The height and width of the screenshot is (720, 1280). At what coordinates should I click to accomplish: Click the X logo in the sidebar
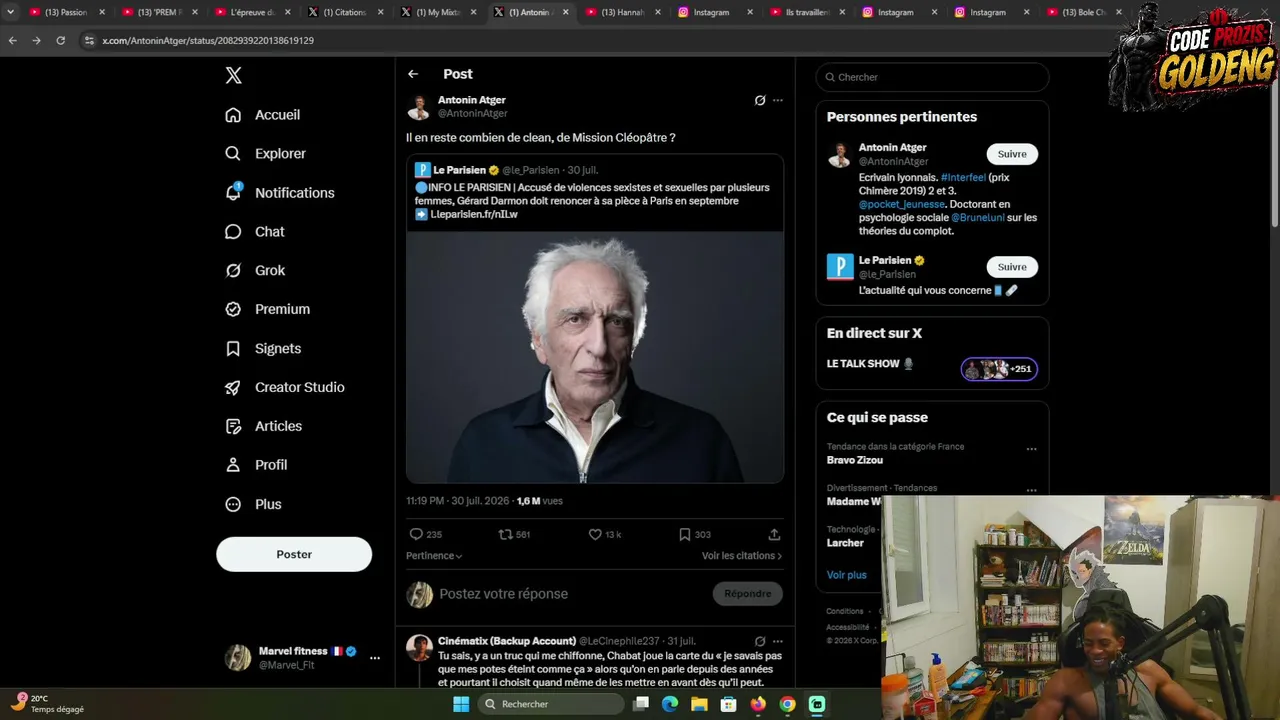coord(233,75)
